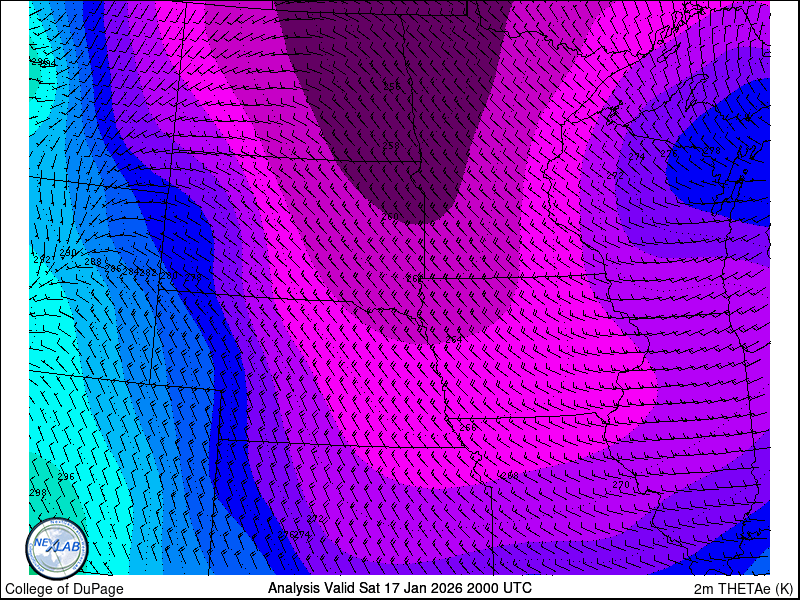Image resolution: width=800 pixels, height=600 pixels.
Task: Click the 290 contour label
Action: [67, 253]
